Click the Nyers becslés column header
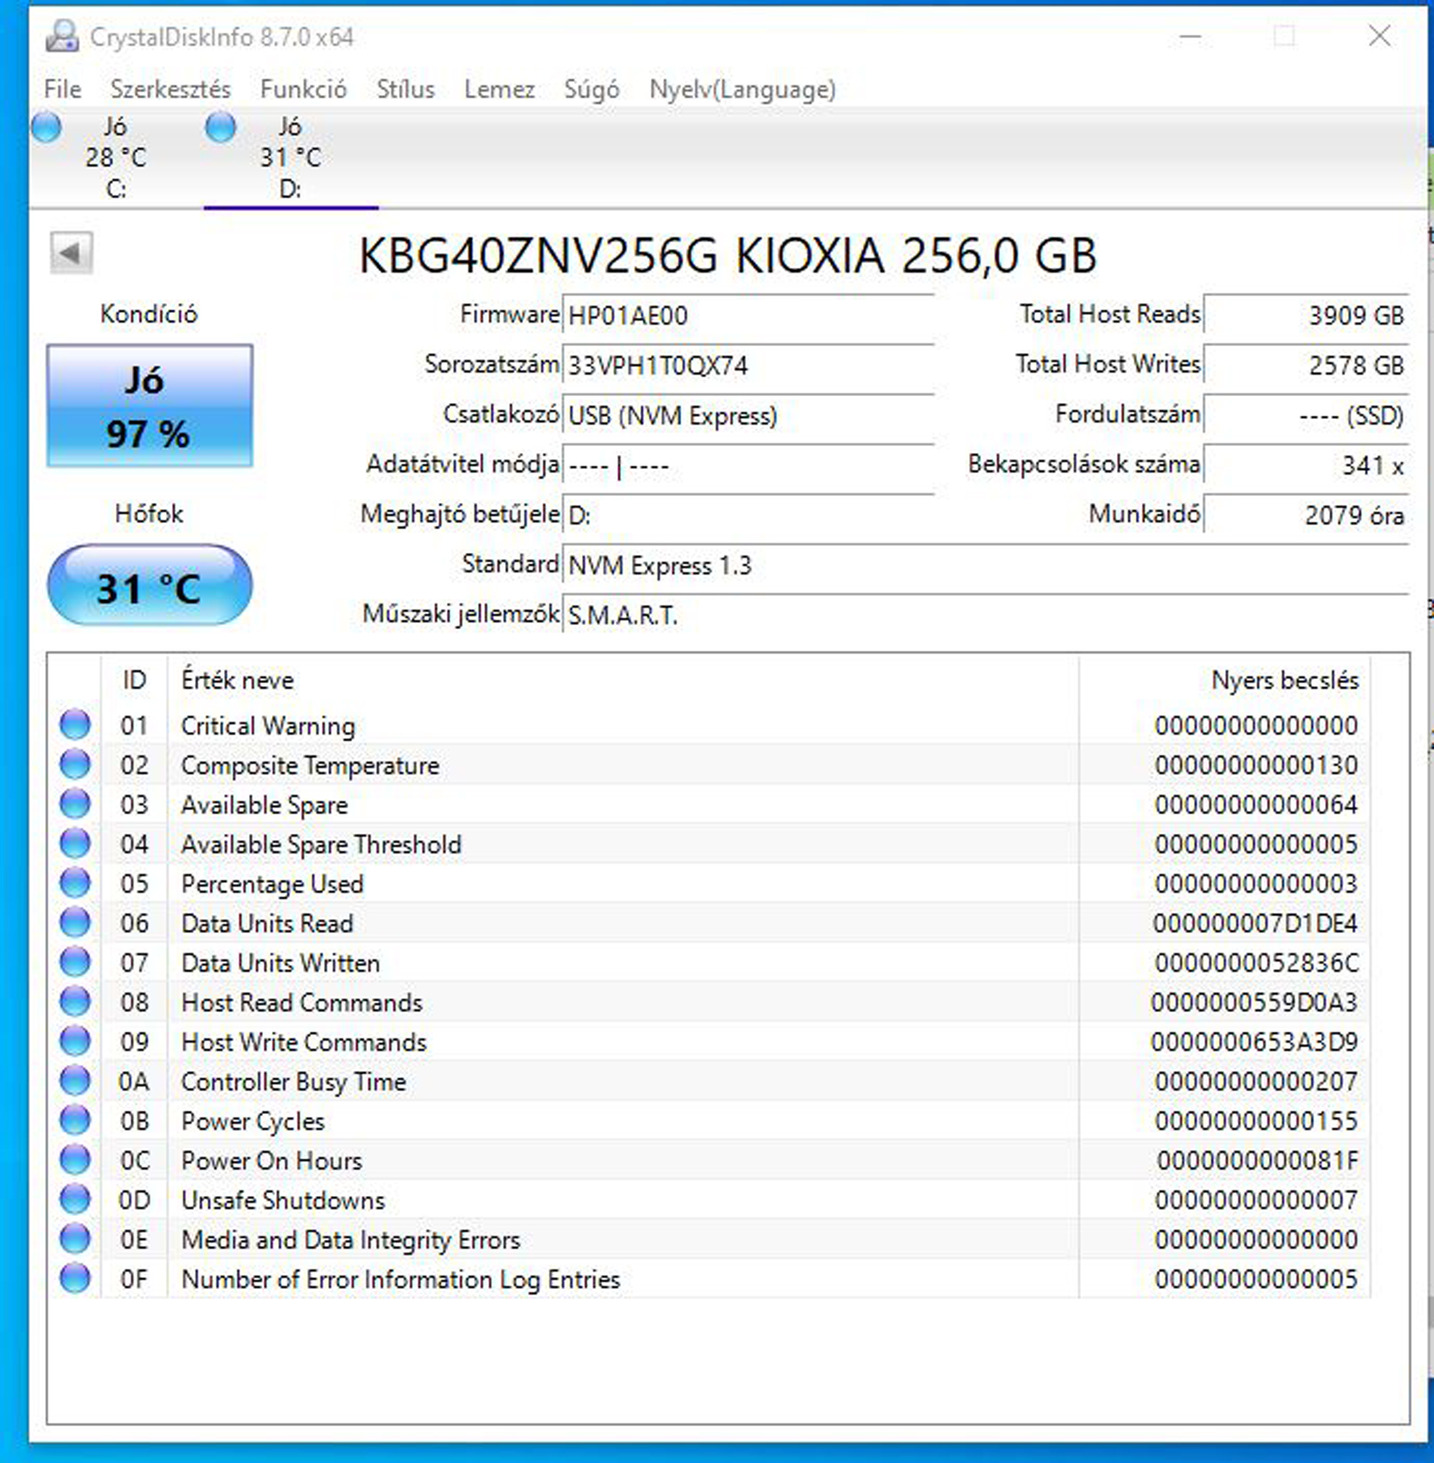 pyautogui.click(x=1225, y=681)
